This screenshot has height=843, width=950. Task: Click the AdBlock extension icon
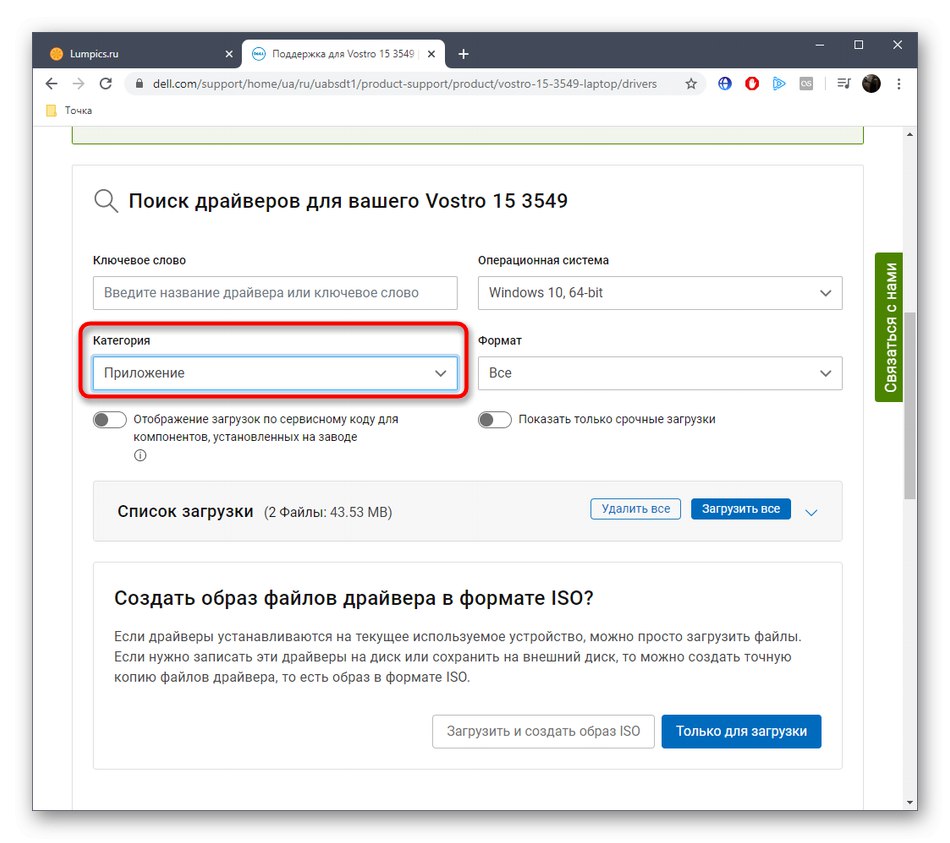click(x=751, y=84)
